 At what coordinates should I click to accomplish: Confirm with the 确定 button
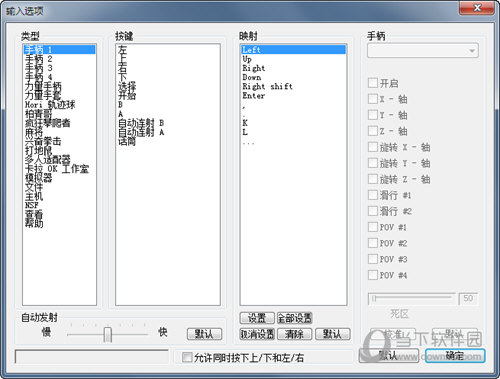point(455,356)
